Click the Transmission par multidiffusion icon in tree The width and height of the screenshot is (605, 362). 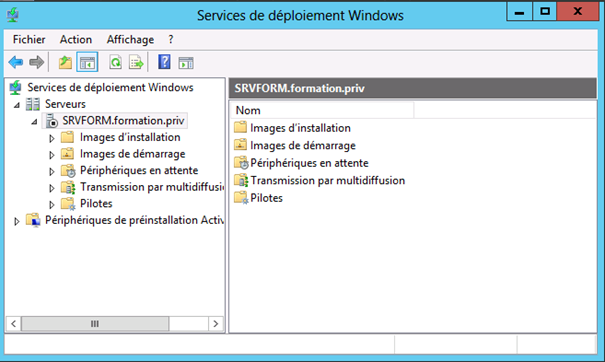point(68,187)
